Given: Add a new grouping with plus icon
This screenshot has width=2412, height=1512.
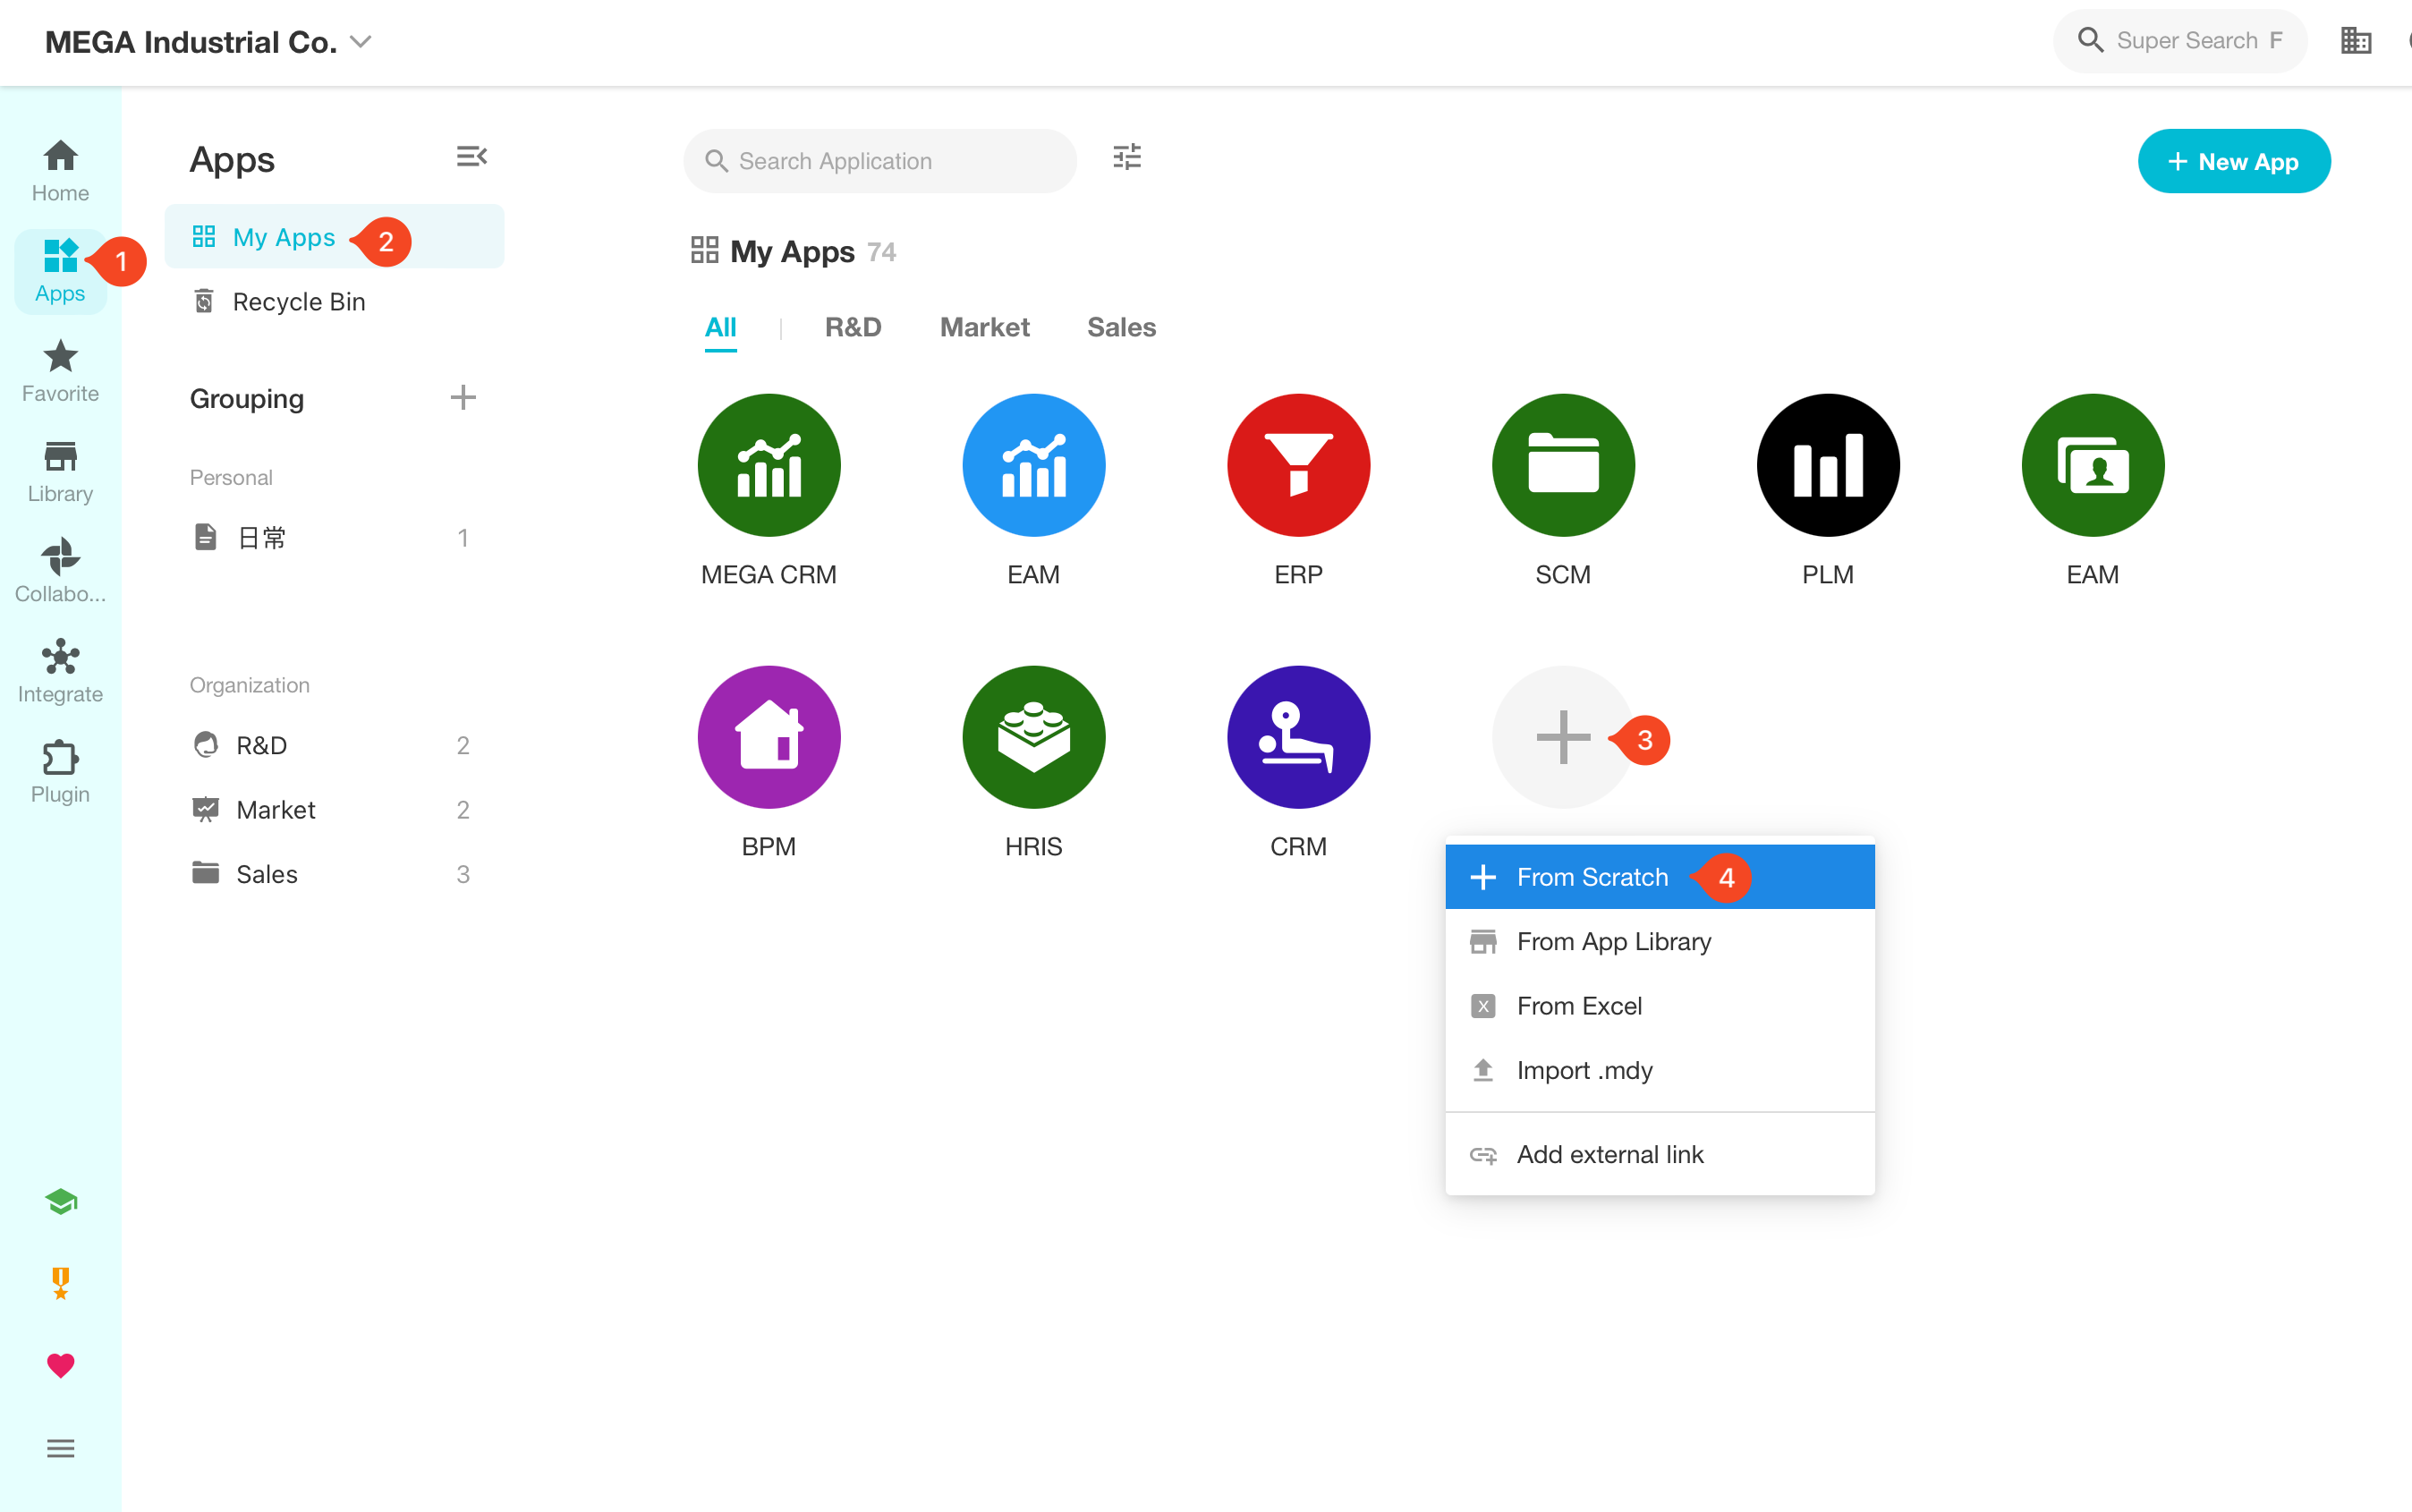Looking at the screenshot, I should click(x=463, y=398).
